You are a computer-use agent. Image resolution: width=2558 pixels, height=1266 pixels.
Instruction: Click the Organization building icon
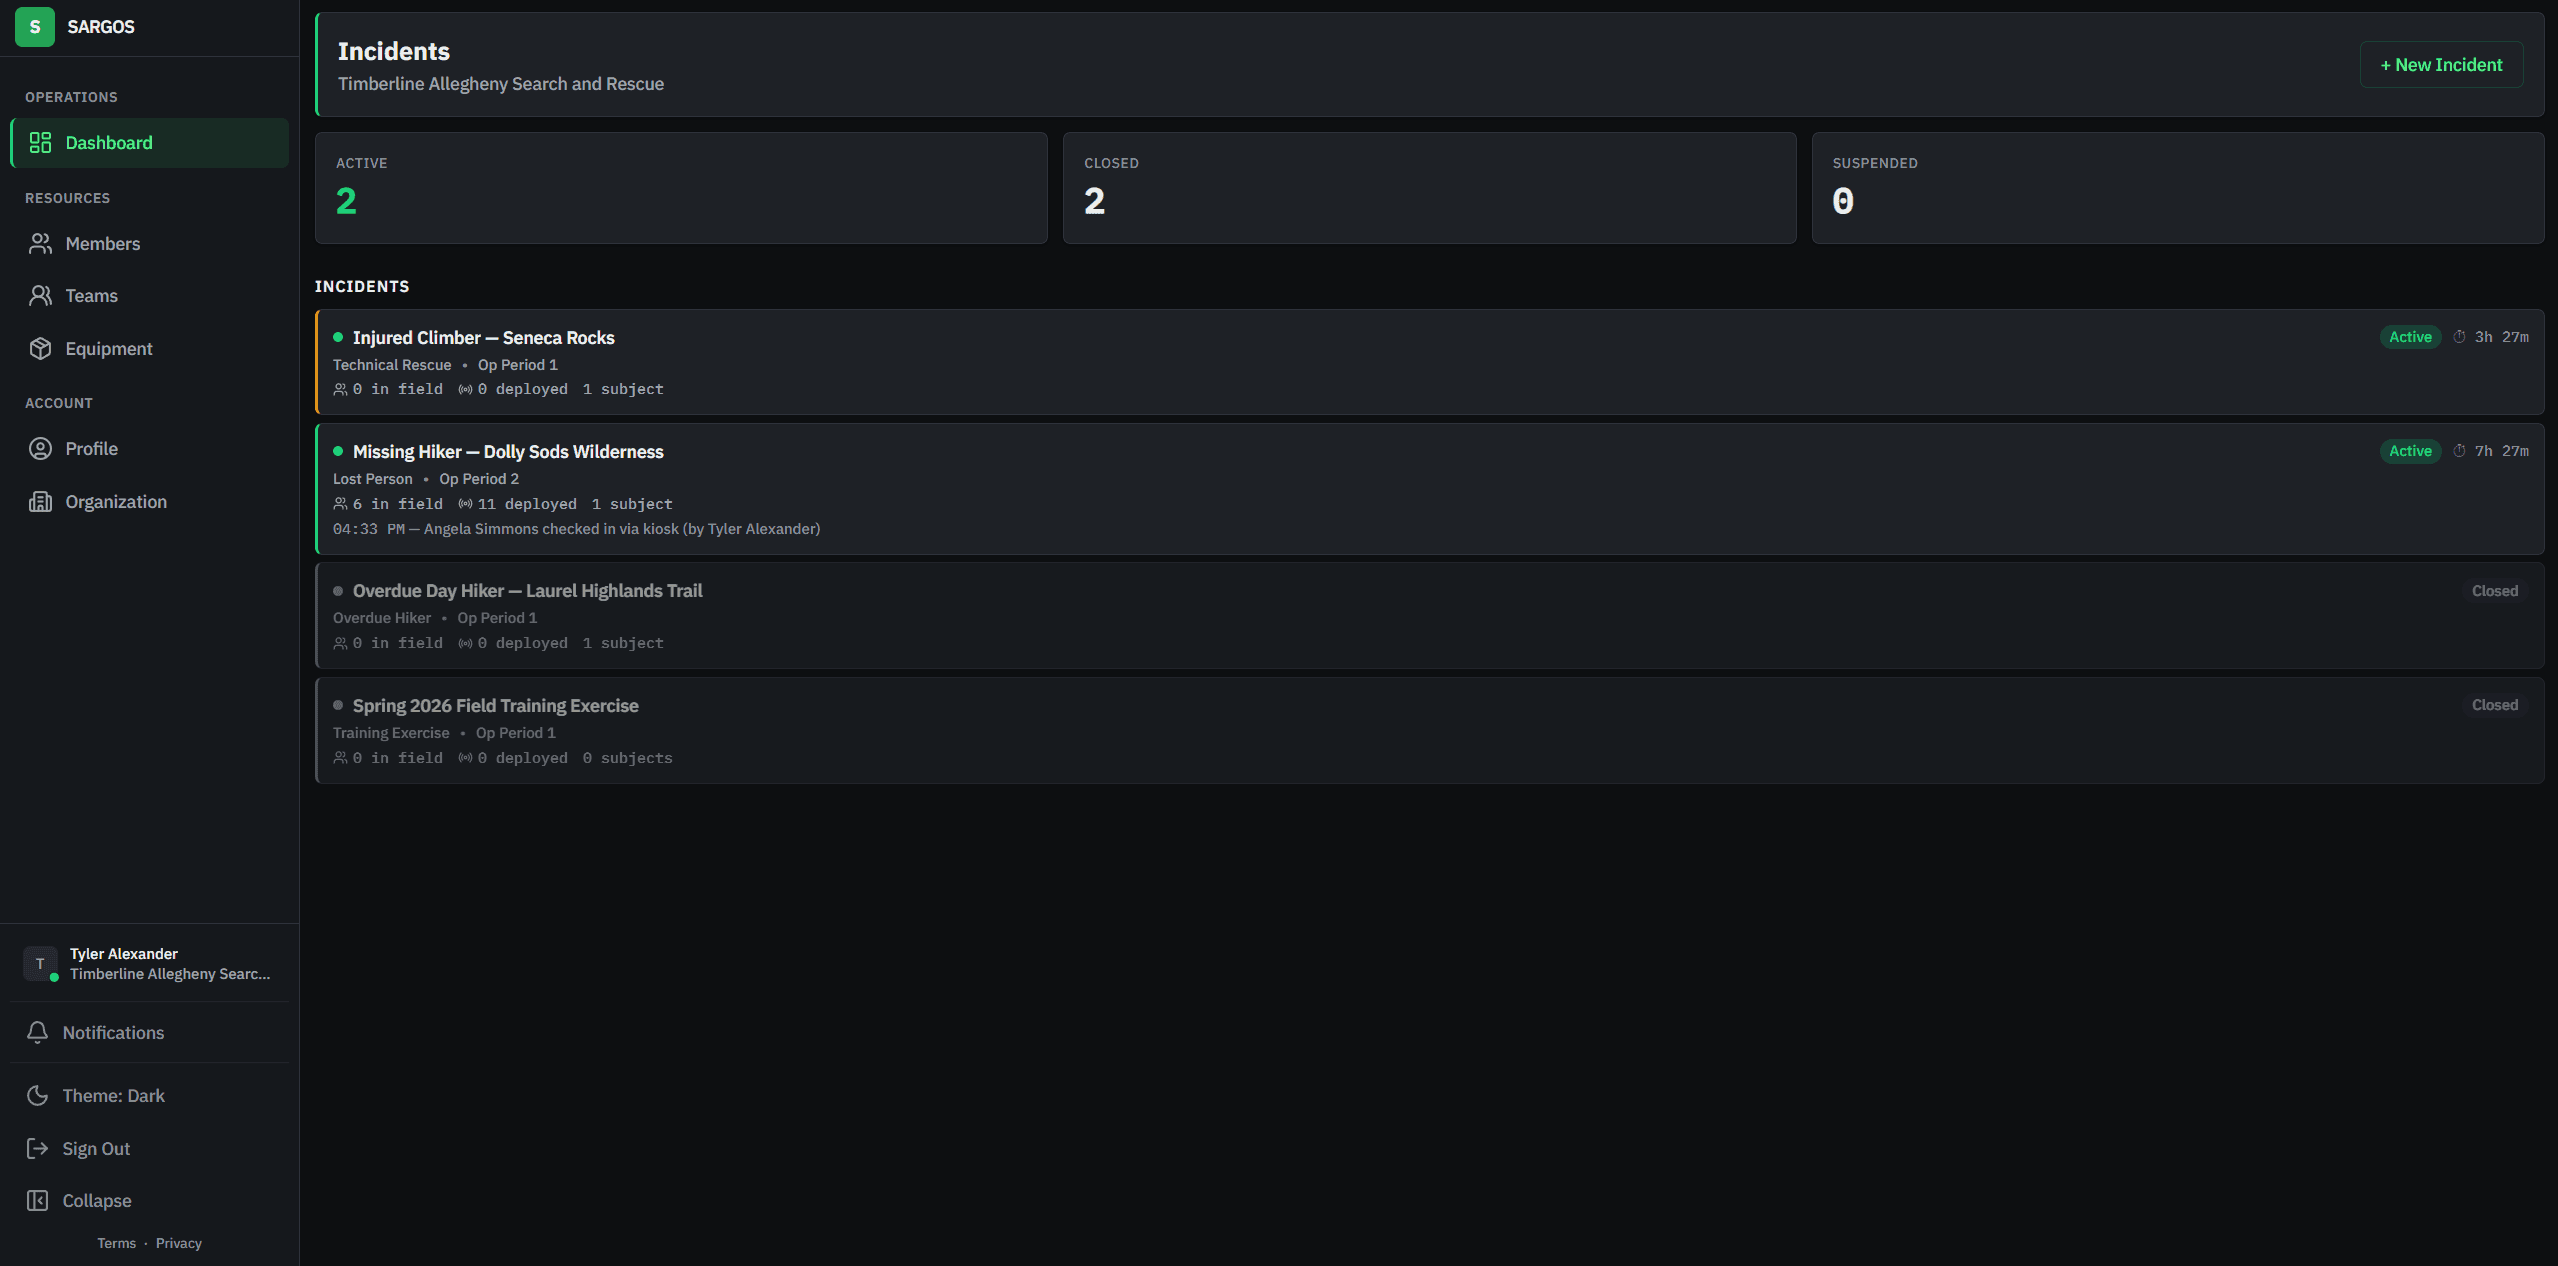tap(40, 502)
